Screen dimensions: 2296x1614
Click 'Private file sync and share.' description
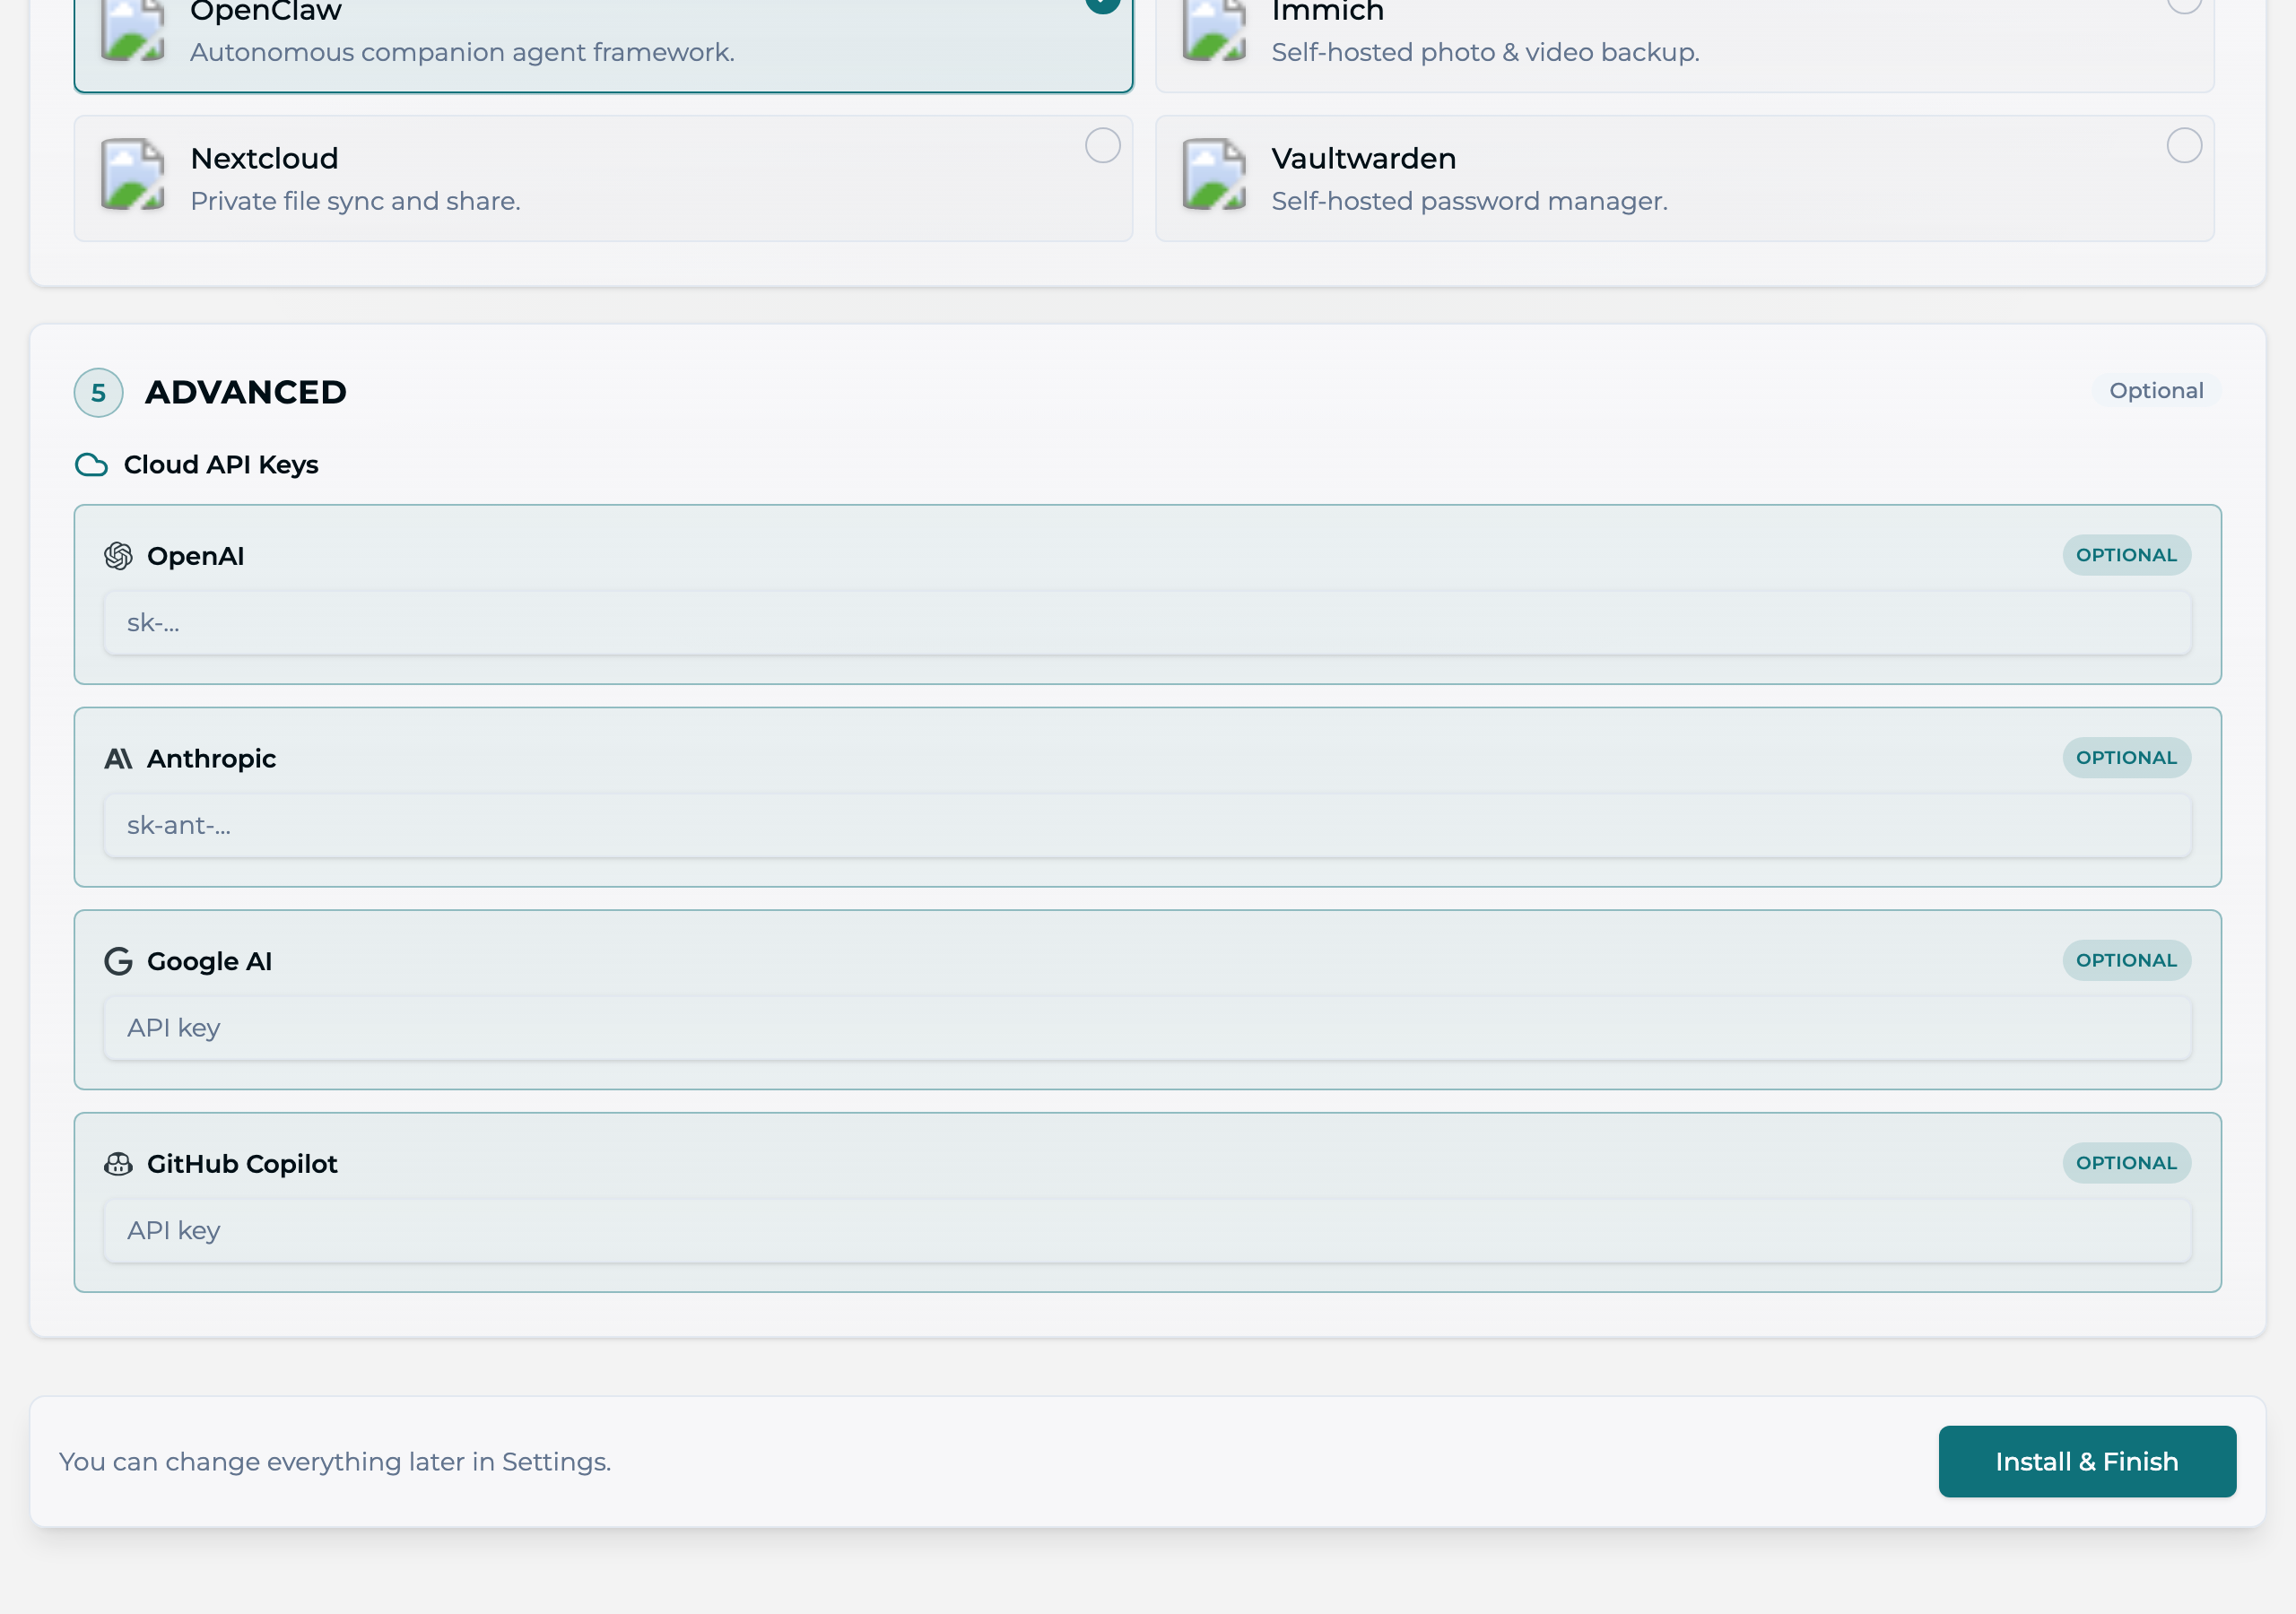(356, 201)
